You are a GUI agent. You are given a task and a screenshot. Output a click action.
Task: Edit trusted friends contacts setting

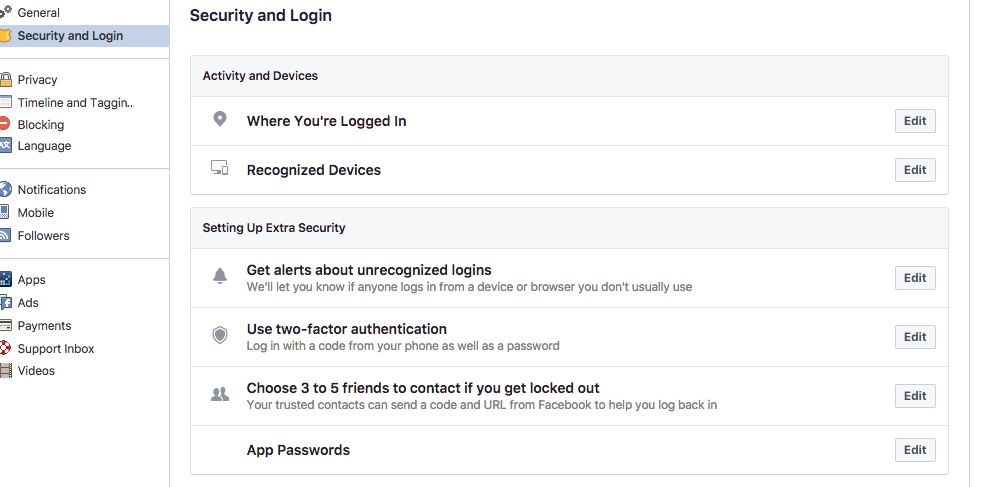[915, 396]
